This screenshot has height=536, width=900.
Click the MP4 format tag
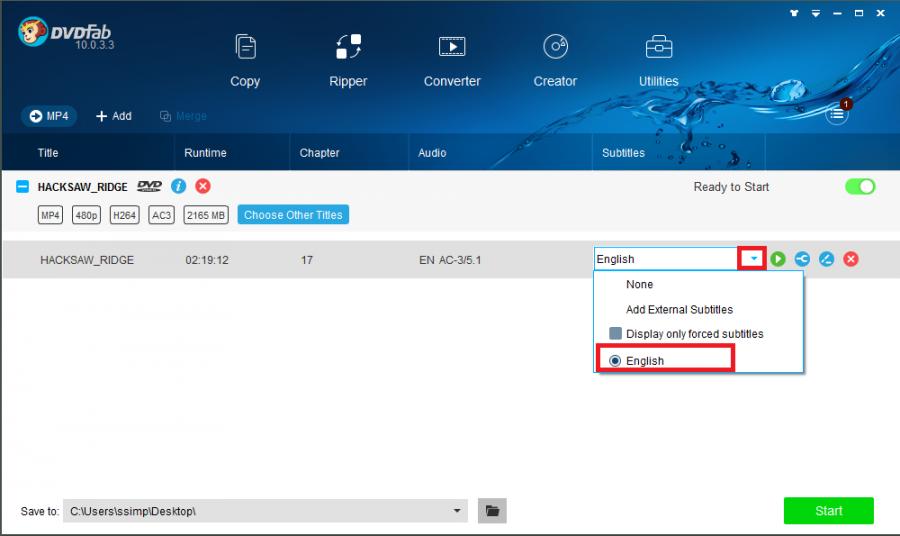(x=50, y=215)
